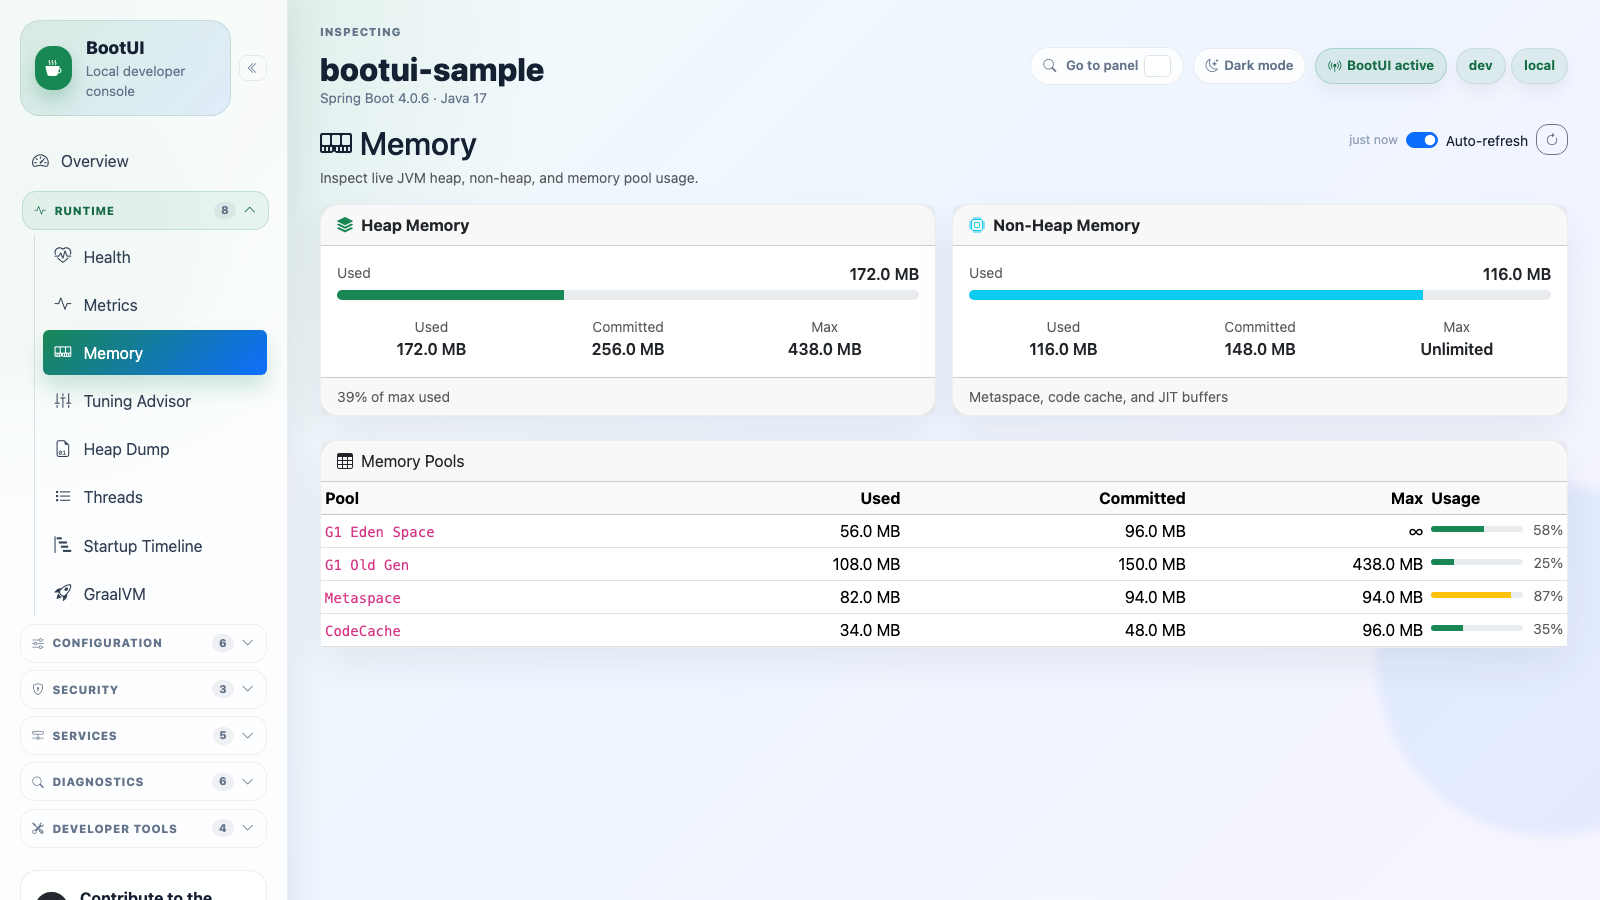Screen dimensions: 1600x900
Task: Click the Committed column header
Action: pyautogui.click(x=1142, y=498)
